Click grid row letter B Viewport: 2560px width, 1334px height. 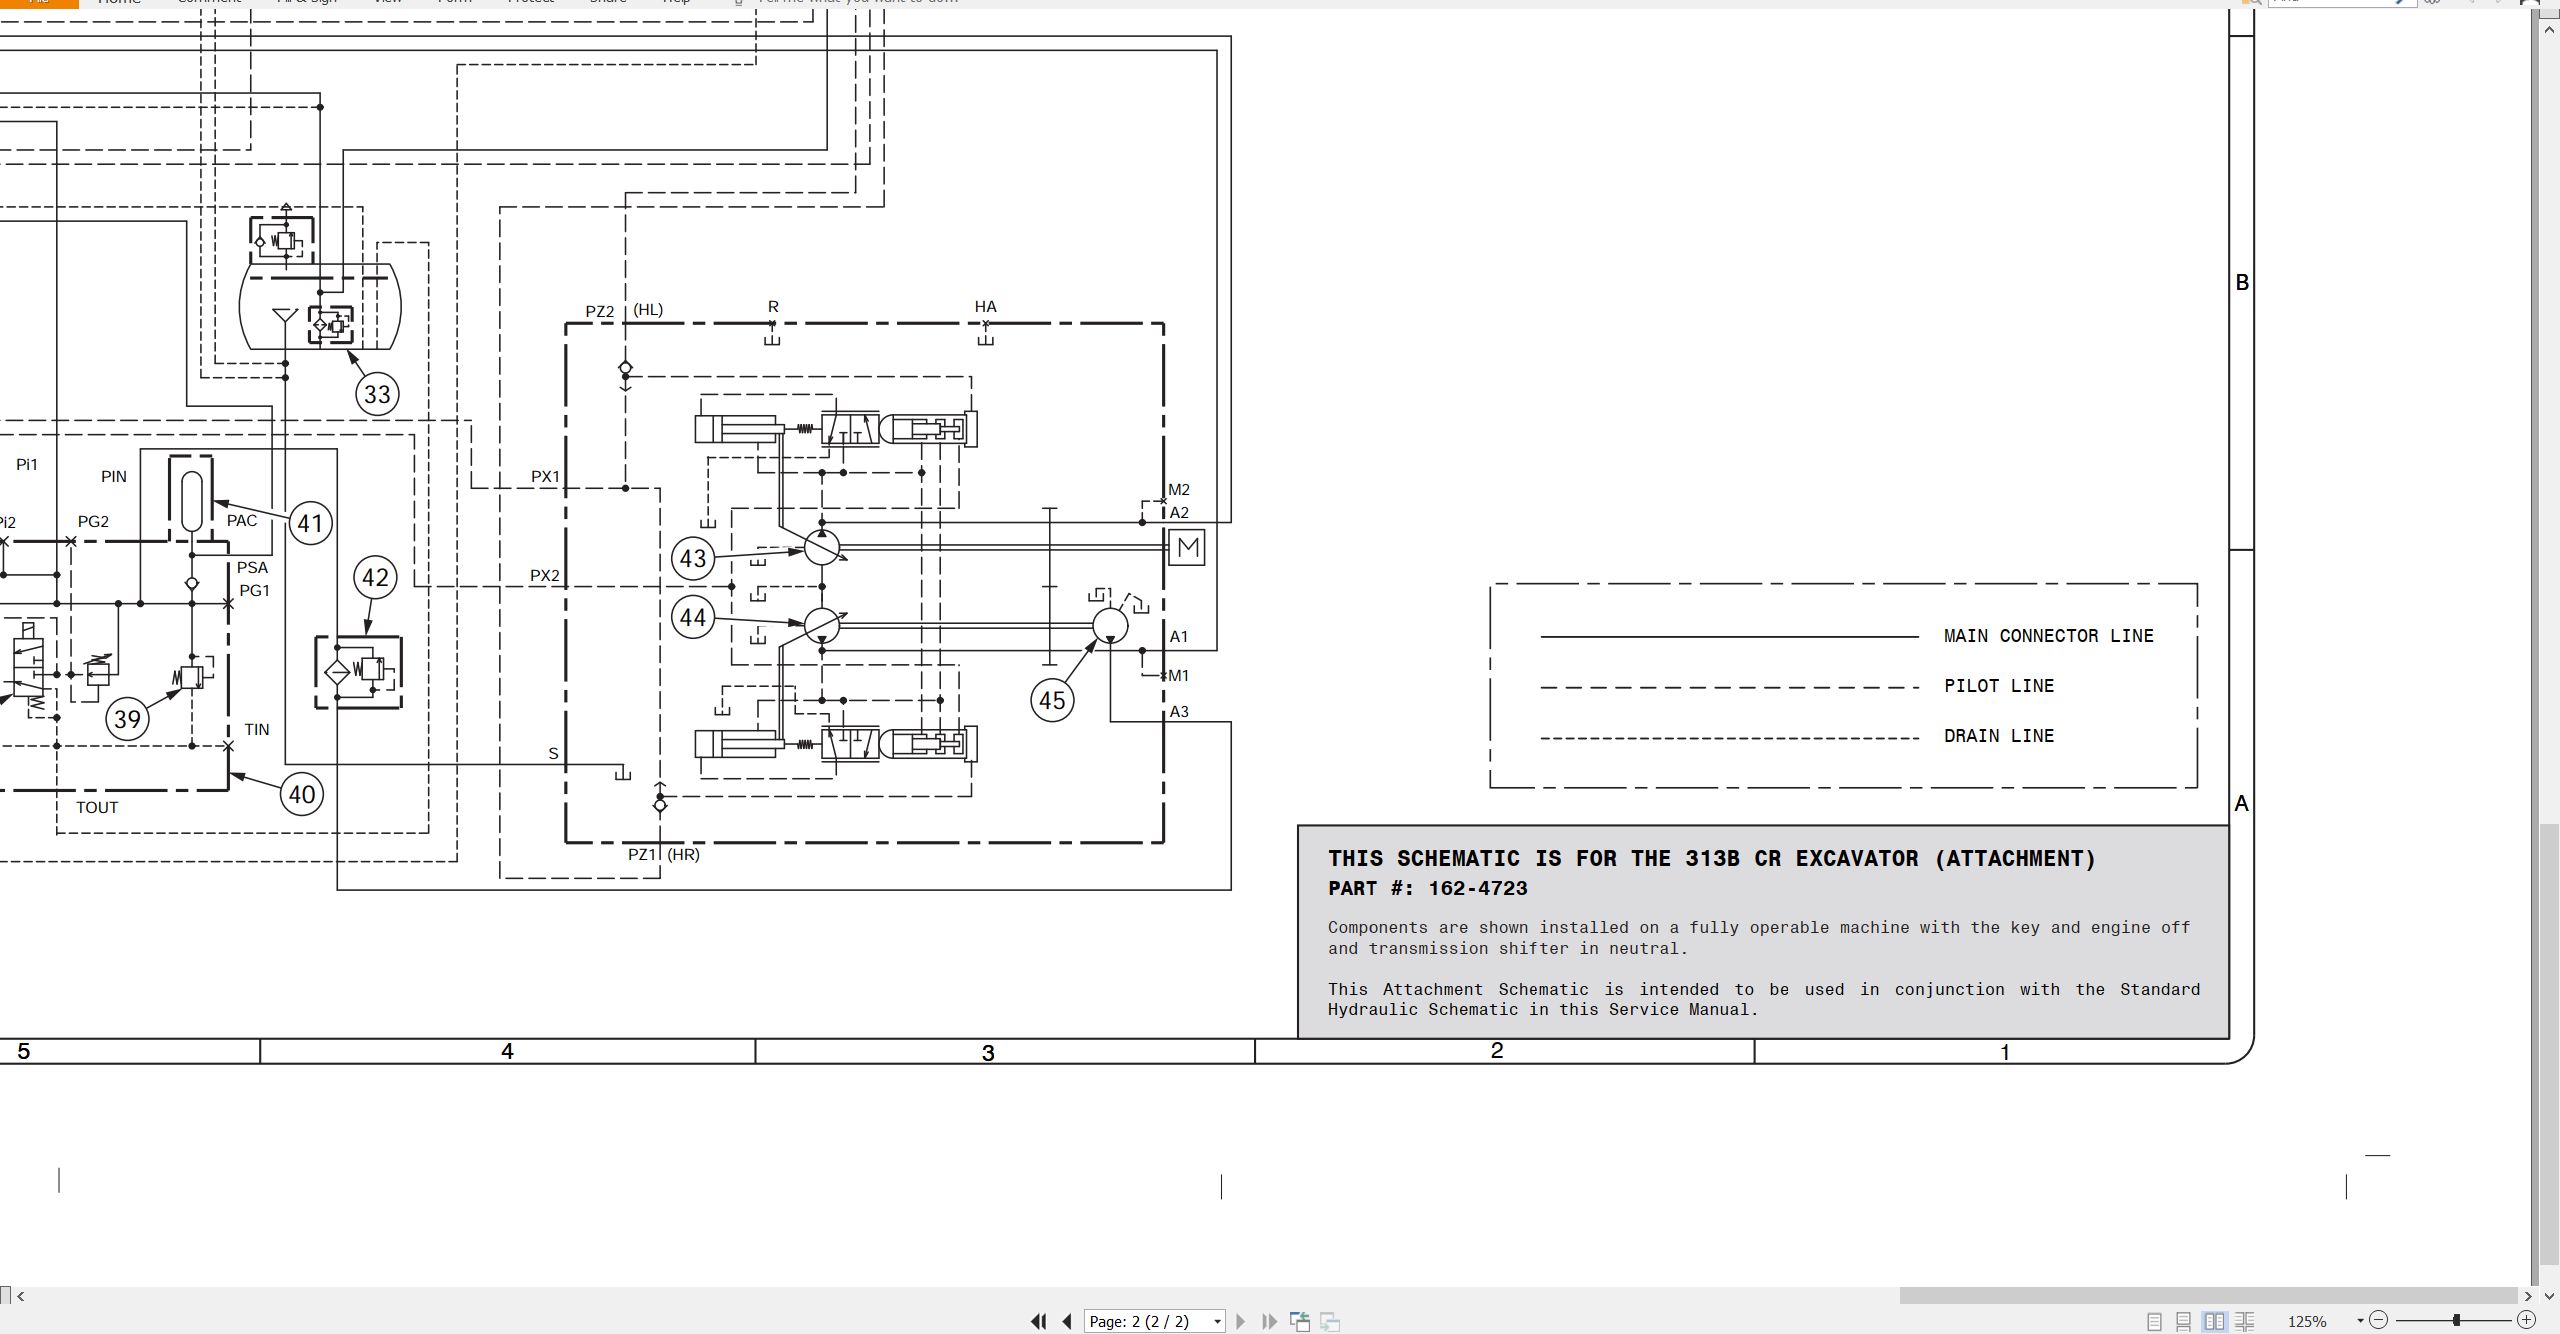click(2242, 283)
